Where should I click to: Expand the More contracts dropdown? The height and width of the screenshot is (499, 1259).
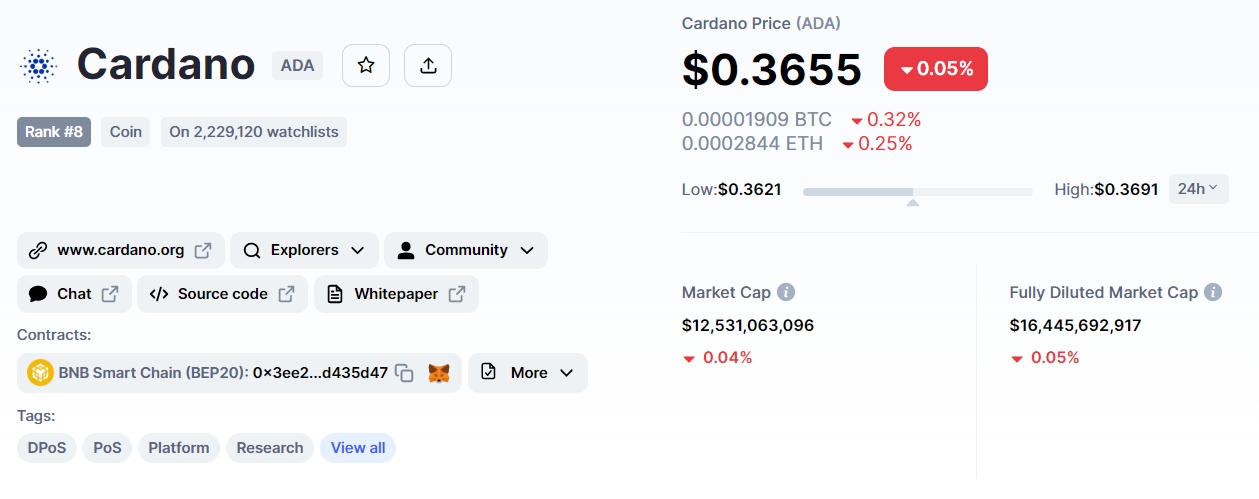coord(528,373)
